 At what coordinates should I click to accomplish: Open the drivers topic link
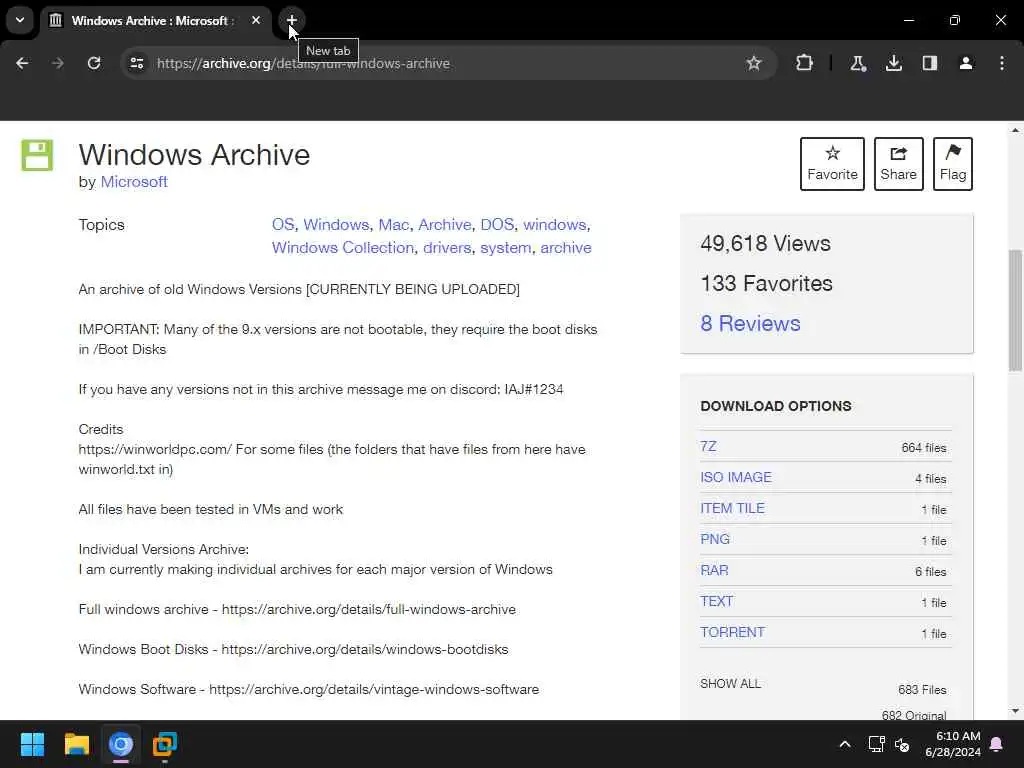447,248
